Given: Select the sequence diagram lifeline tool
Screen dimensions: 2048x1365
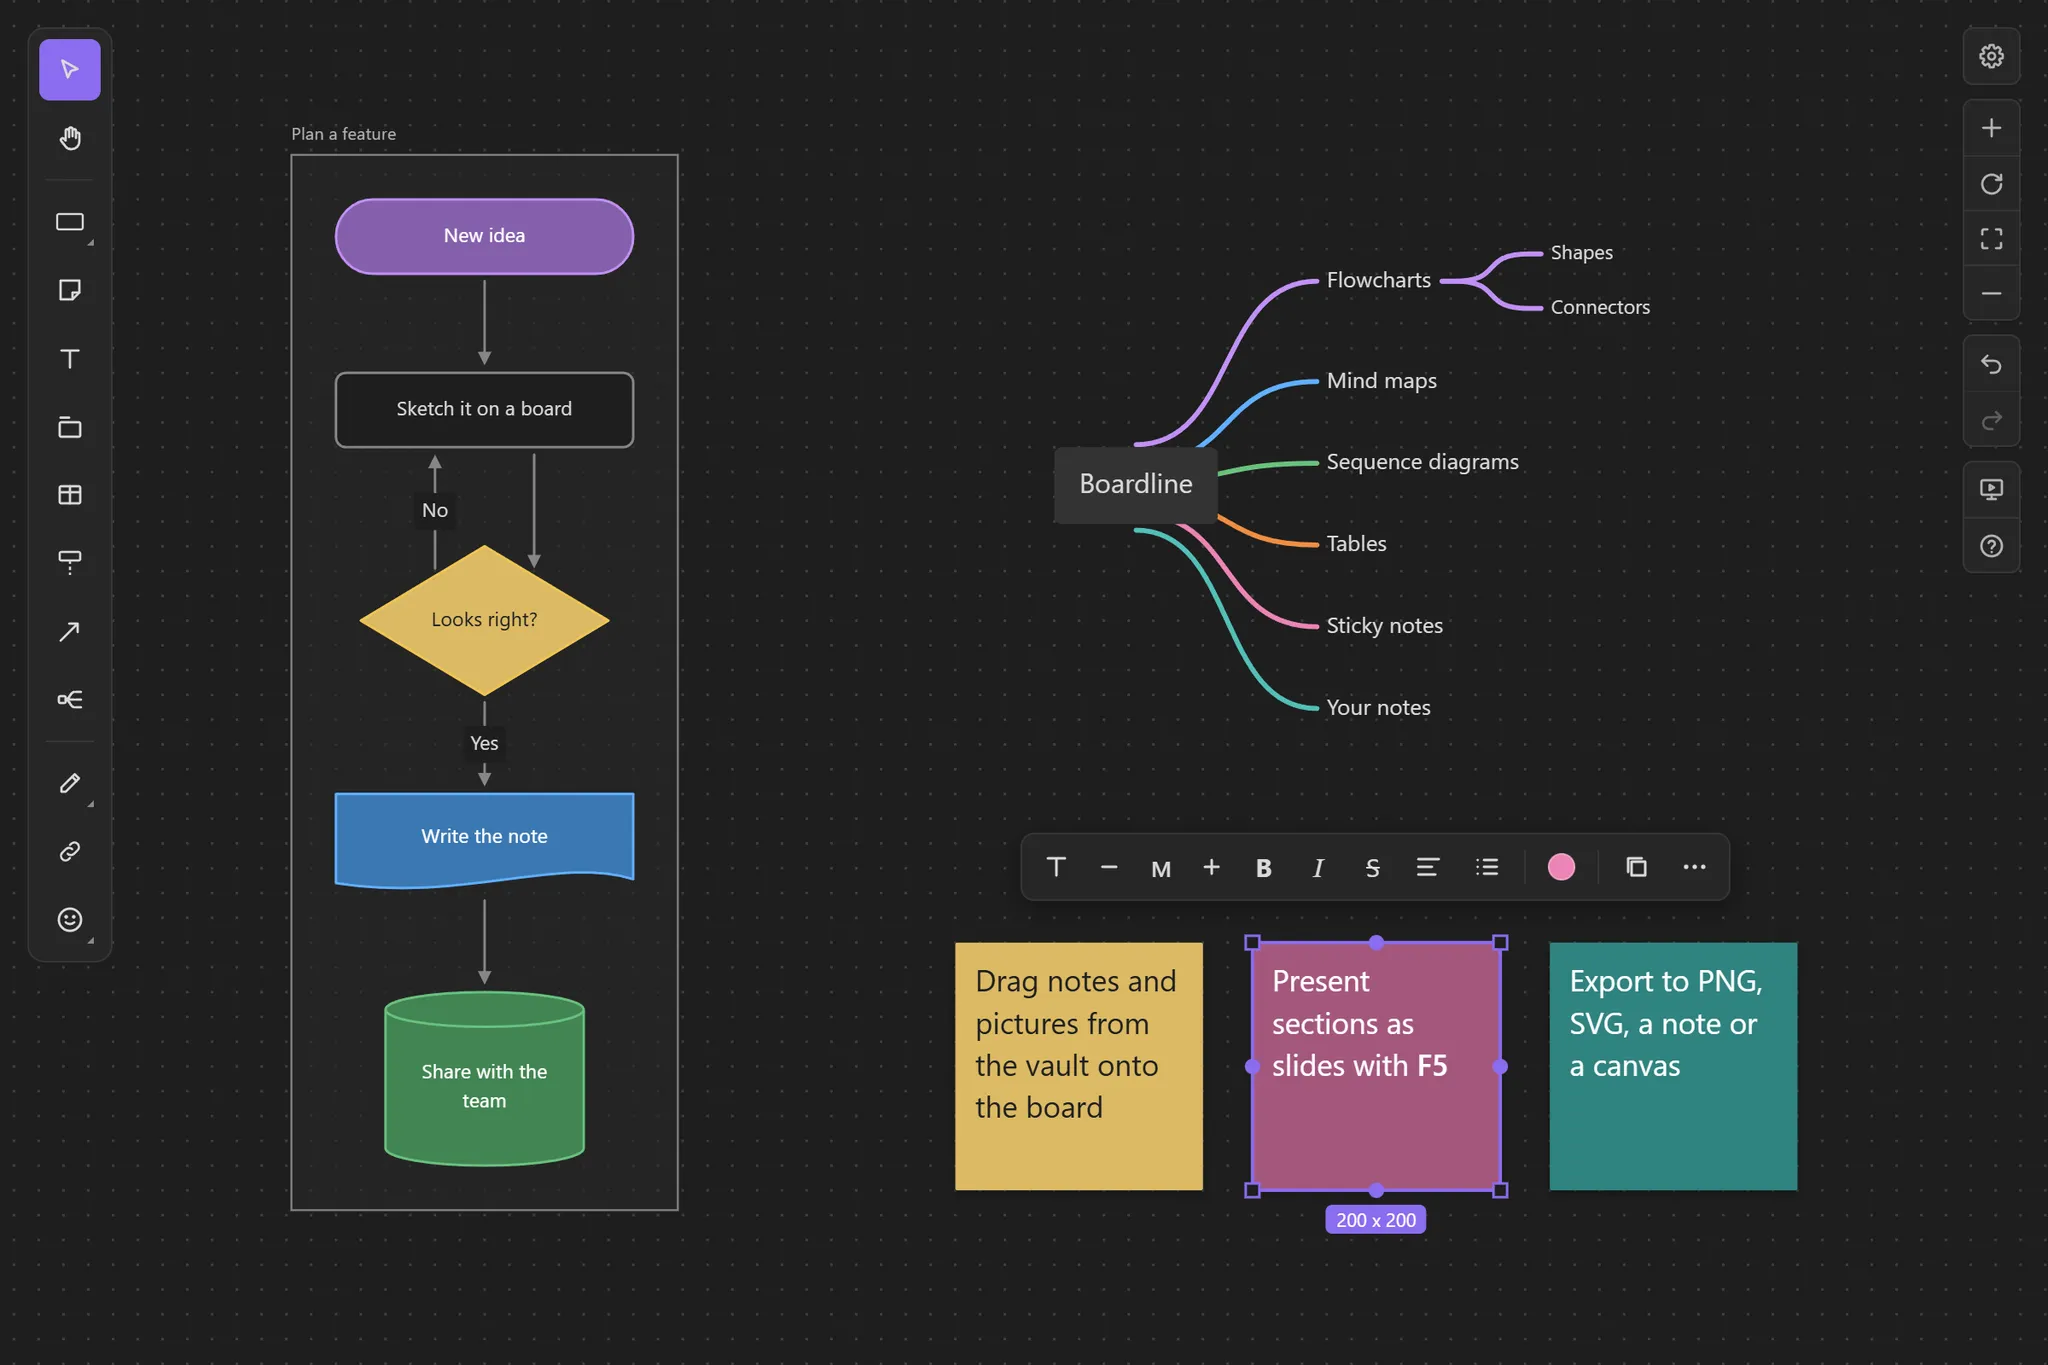Looking at the screenshot, I should click(69, 562).
